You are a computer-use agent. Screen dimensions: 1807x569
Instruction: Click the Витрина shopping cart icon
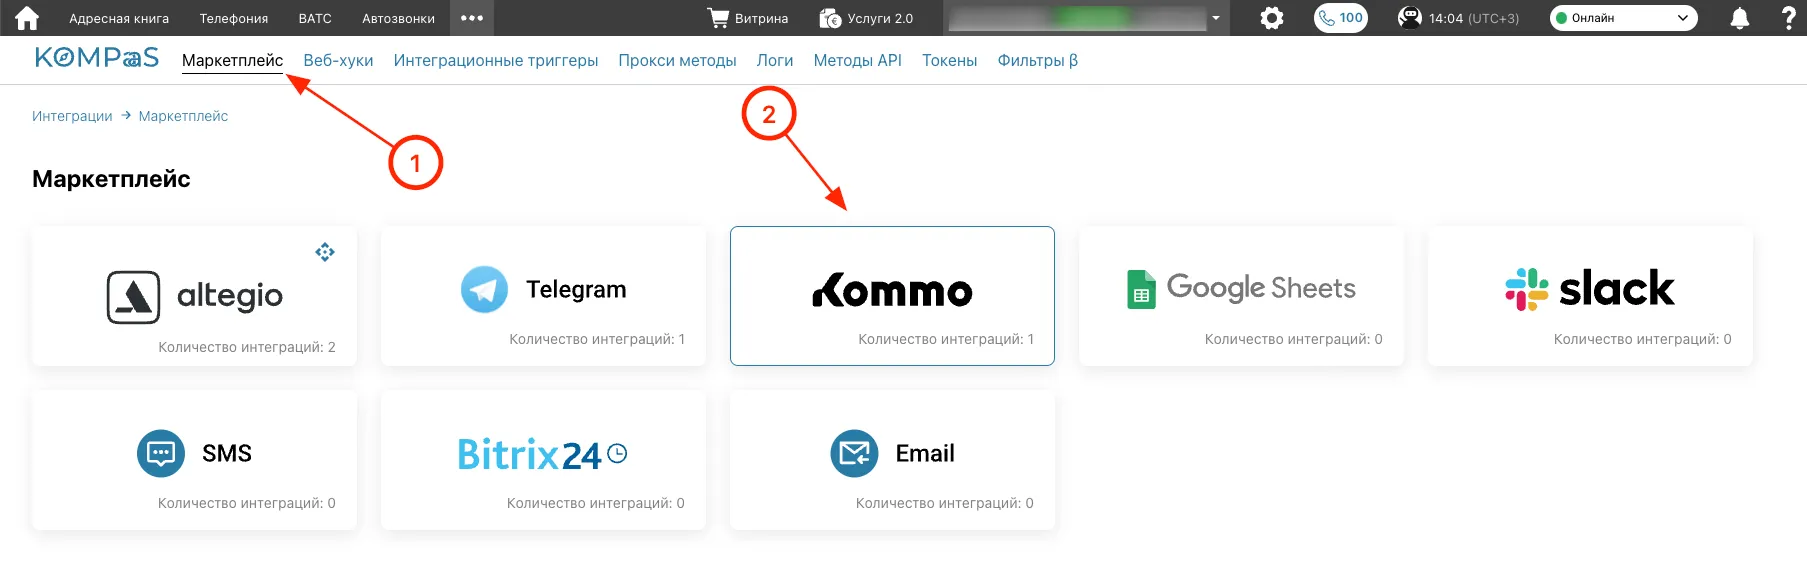(718, 18)
